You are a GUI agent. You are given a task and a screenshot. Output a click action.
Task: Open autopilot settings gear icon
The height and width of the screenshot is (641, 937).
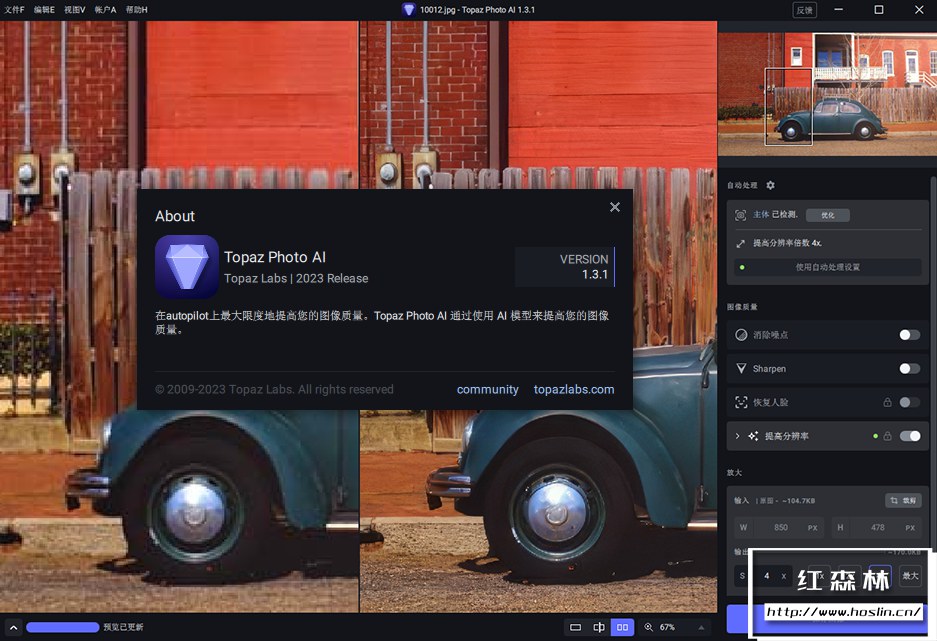tap(770, 185)
